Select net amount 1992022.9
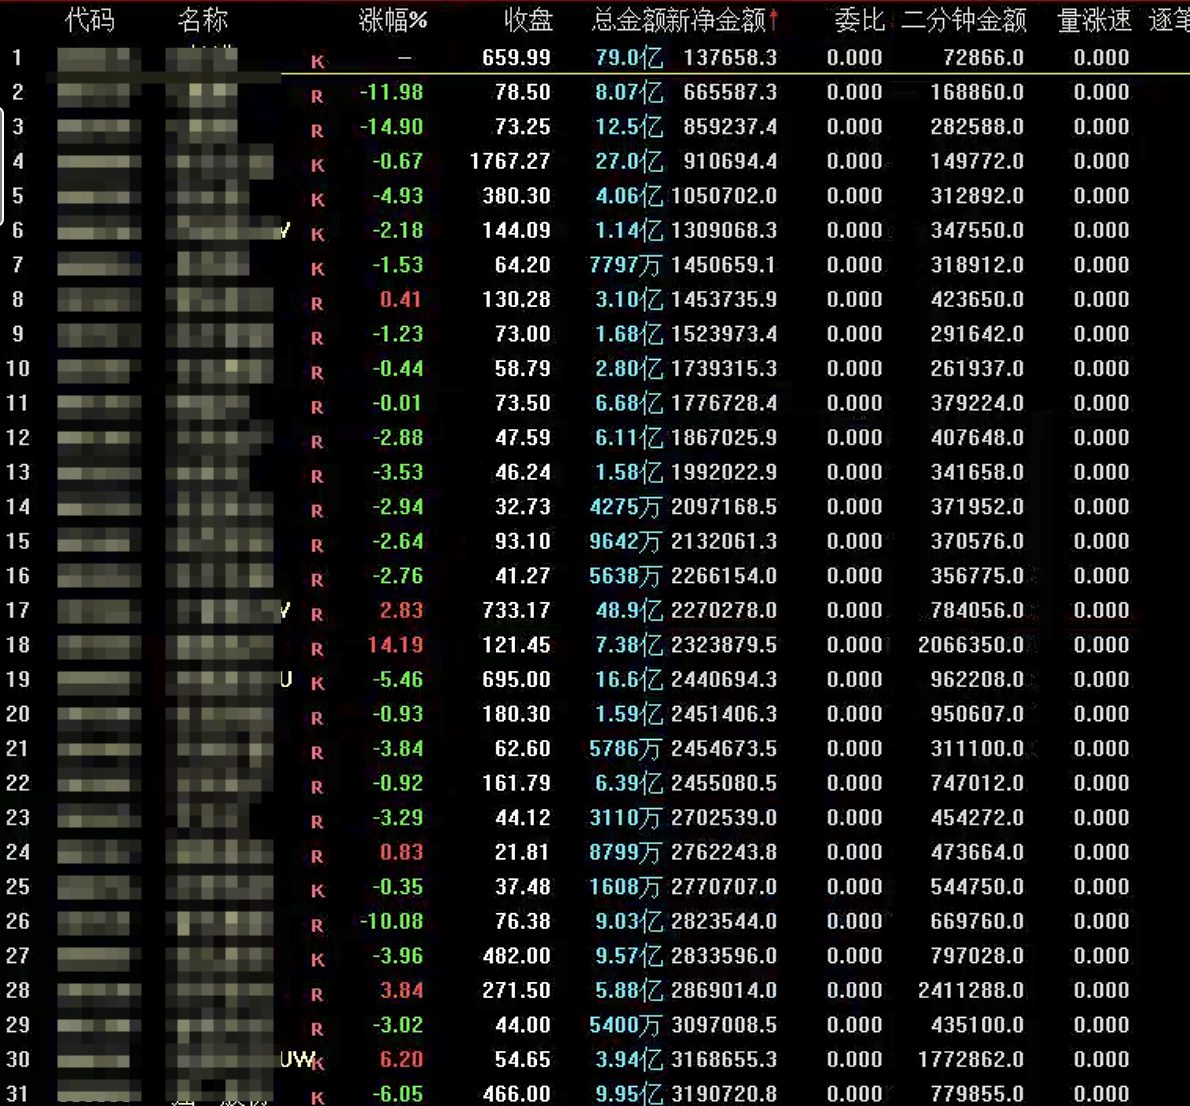The width and height of the screenshot is (1190, 1106). tap(724, 472)
